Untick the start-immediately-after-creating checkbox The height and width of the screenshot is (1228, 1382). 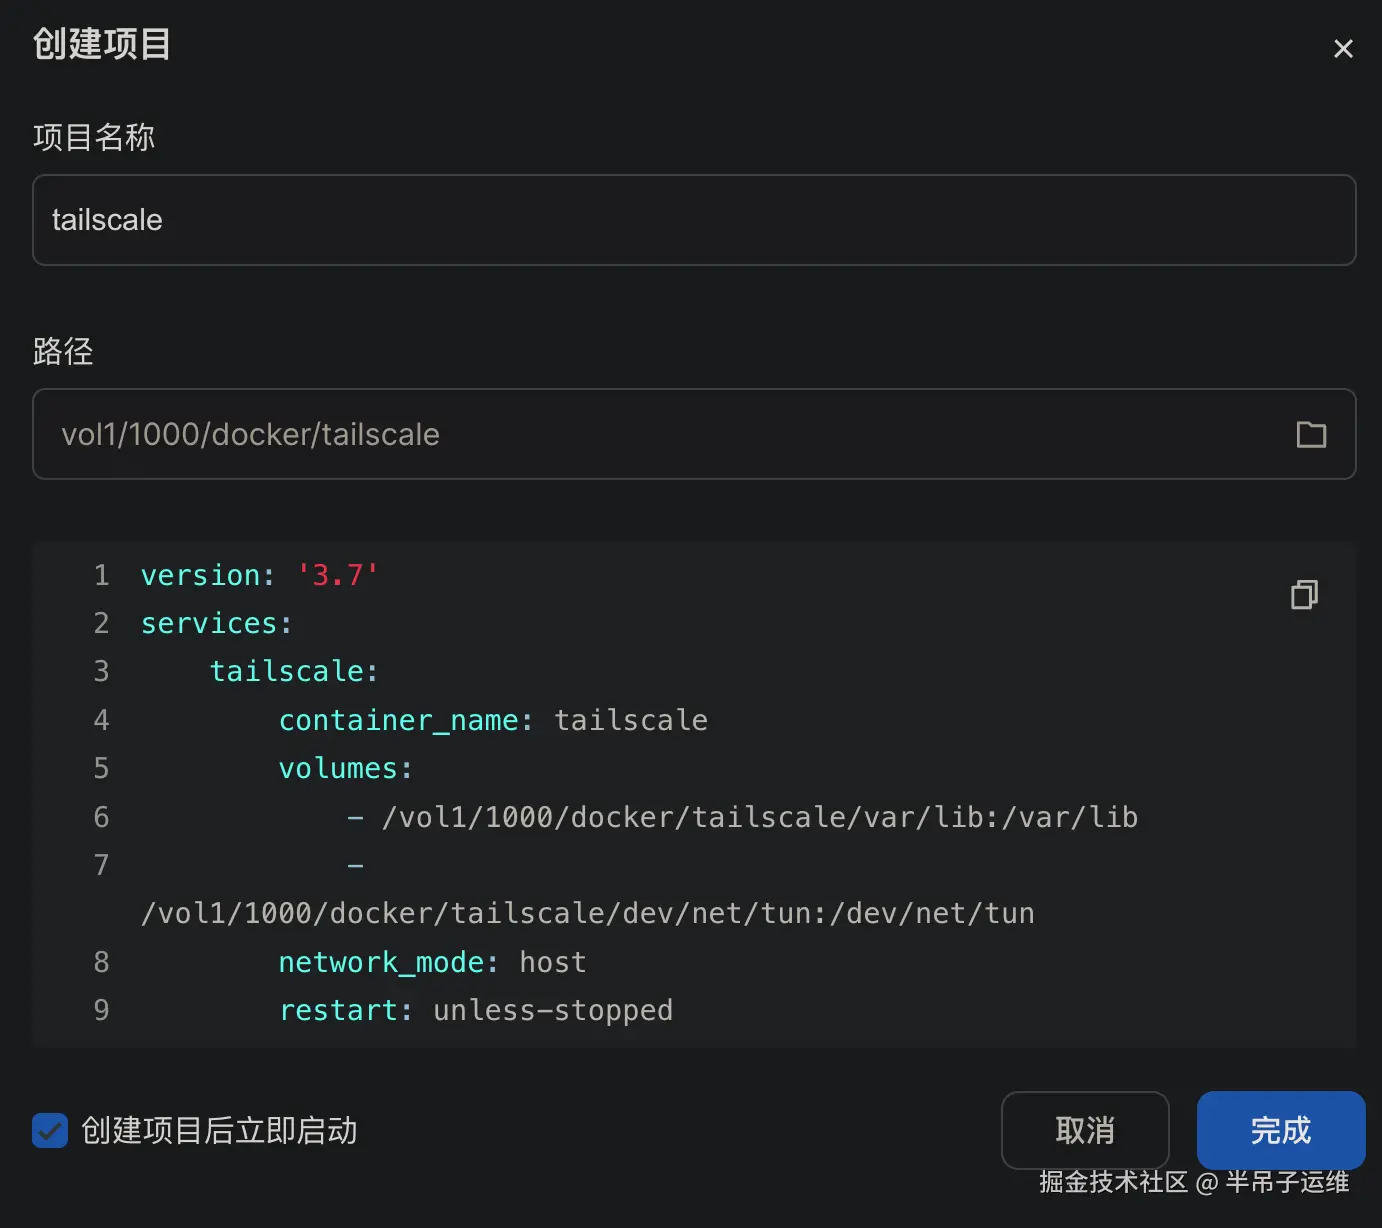[x=50, y=1130]
